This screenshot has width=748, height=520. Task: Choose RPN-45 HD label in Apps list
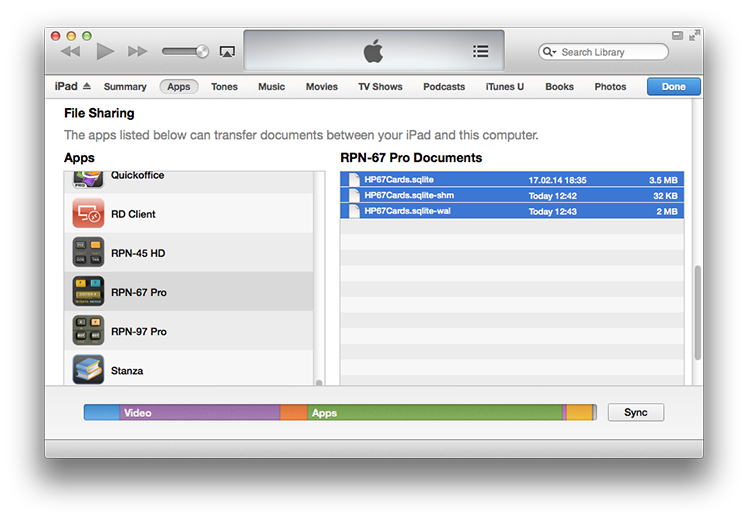(138, 253)
